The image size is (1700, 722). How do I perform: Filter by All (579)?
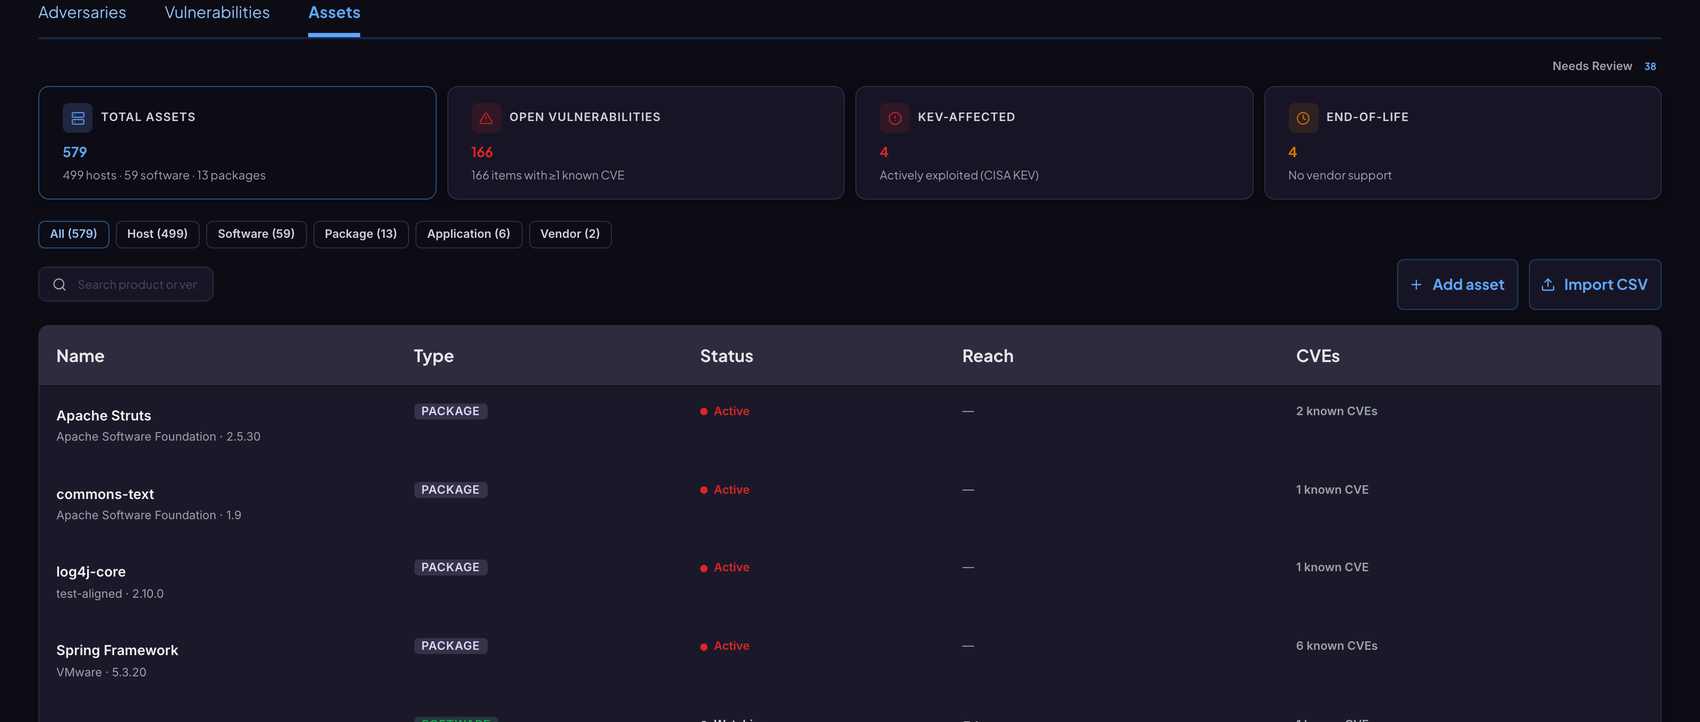click(74, 234)
